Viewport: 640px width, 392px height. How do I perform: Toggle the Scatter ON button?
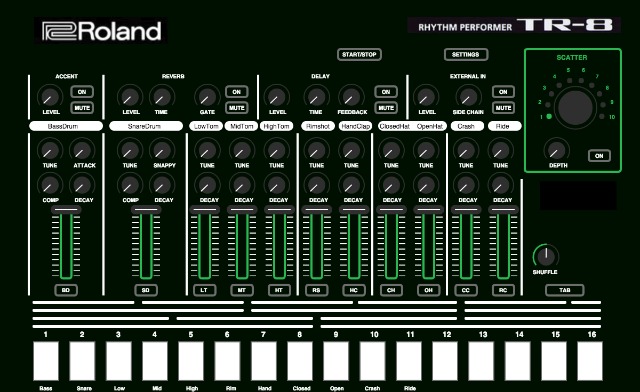pyautogui.click(x=599, y=156)
